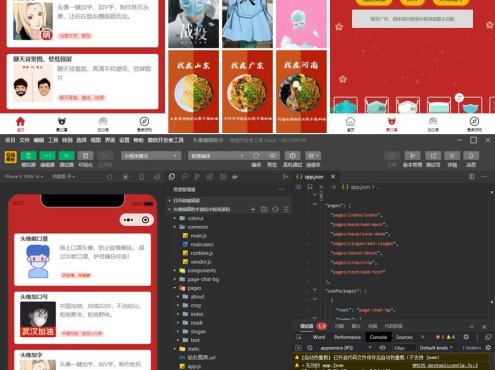Toggle the console live expression eye icon

point(382,348)
